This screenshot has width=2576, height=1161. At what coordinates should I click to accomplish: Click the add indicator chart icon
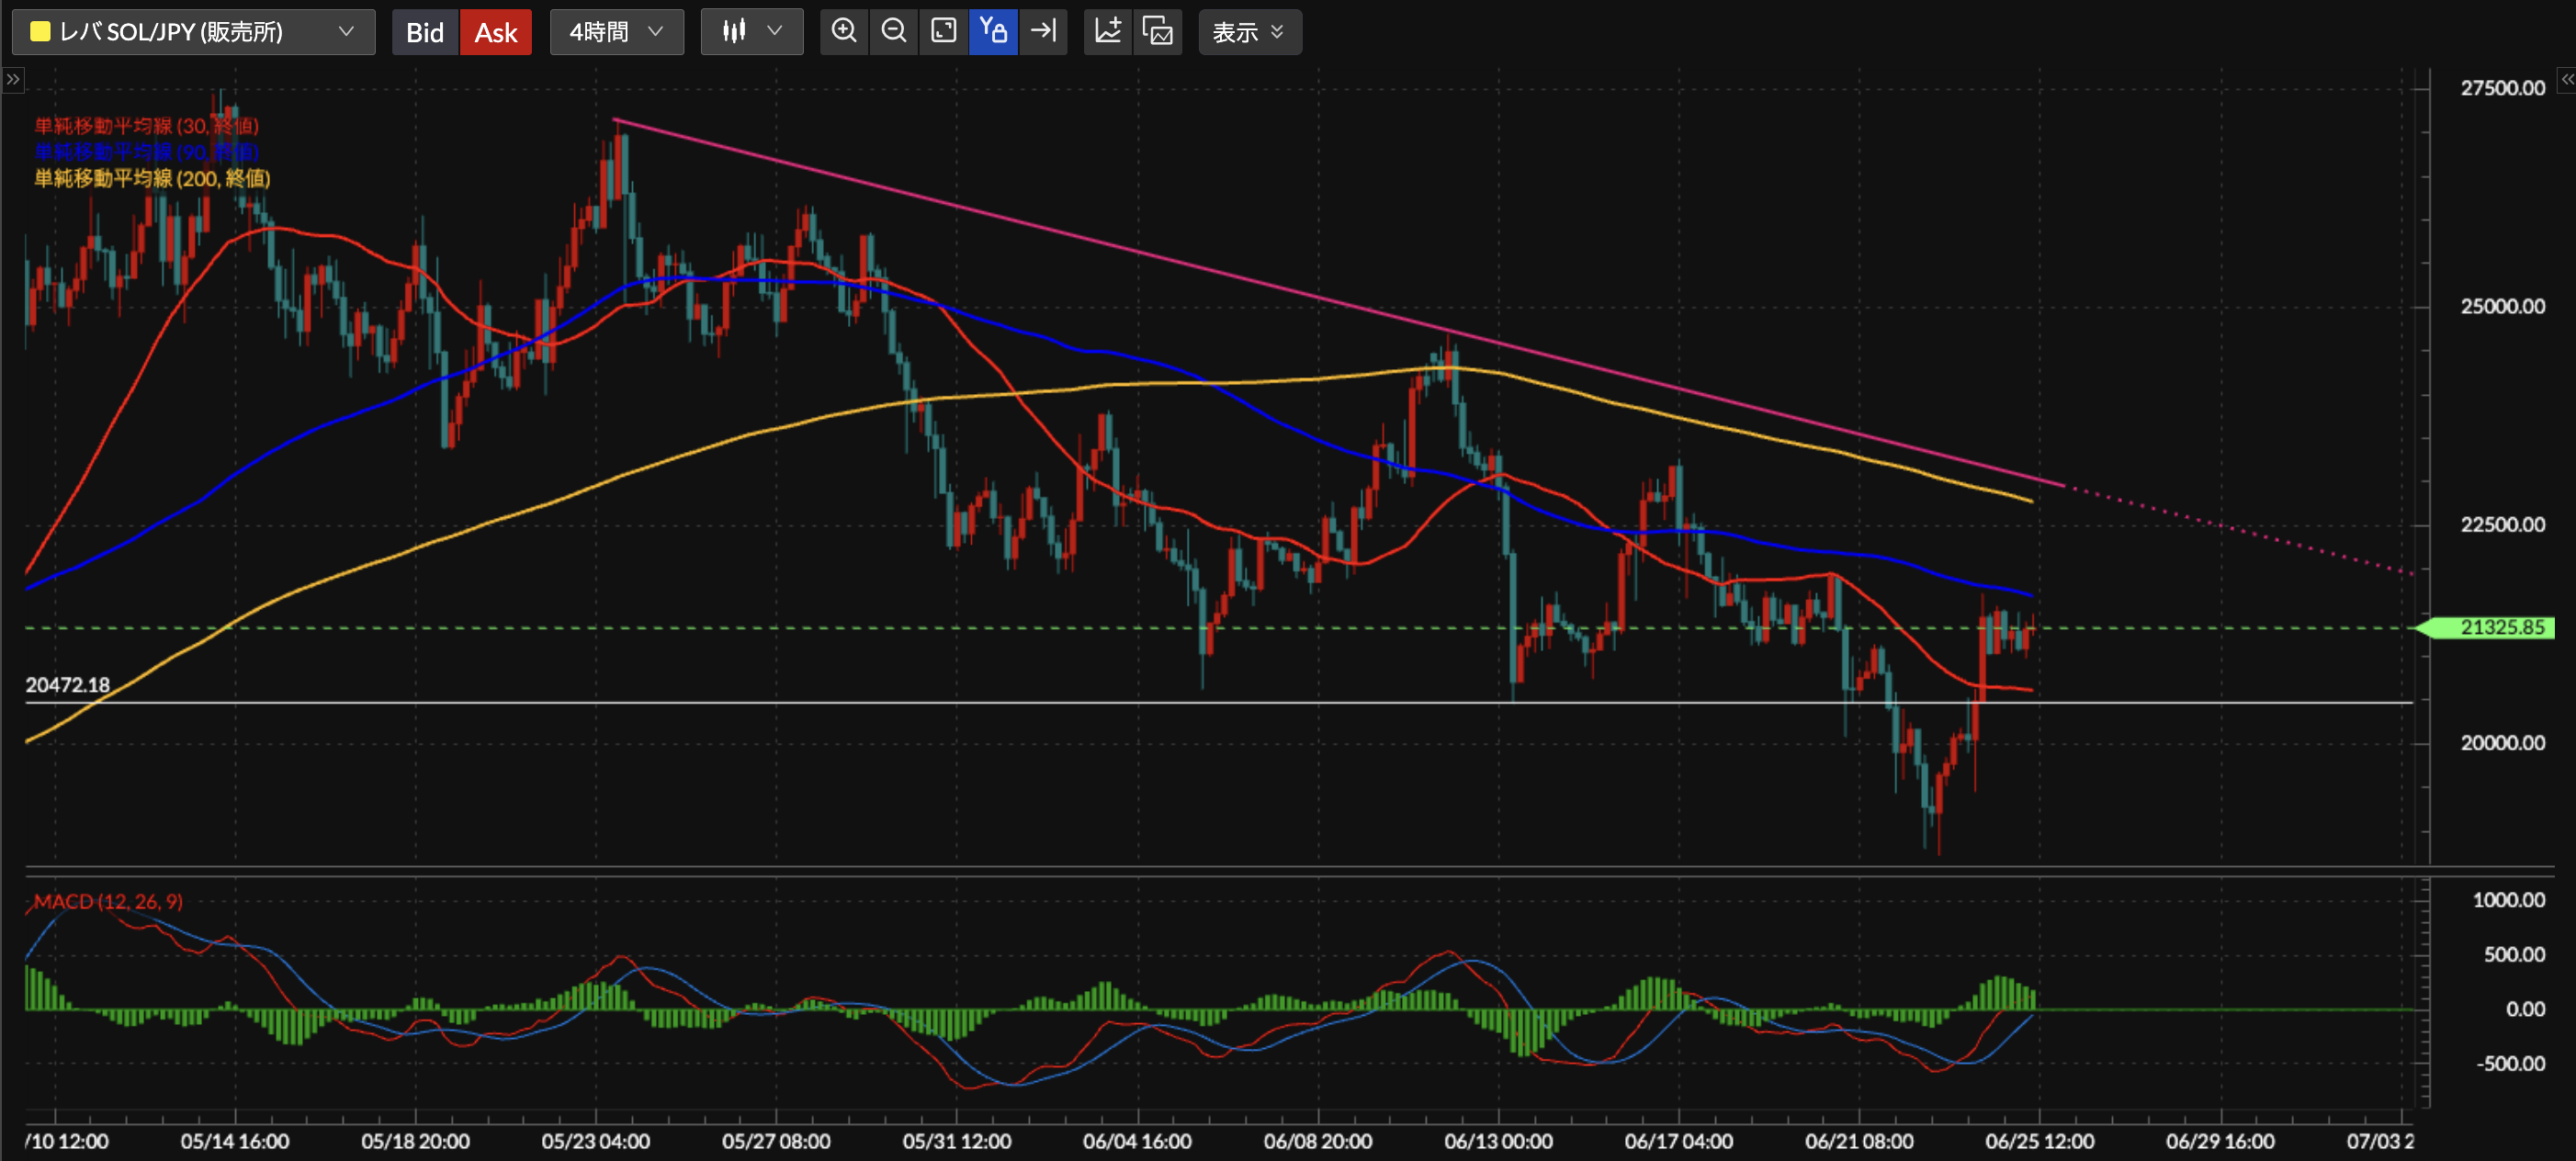point(1108,32)
